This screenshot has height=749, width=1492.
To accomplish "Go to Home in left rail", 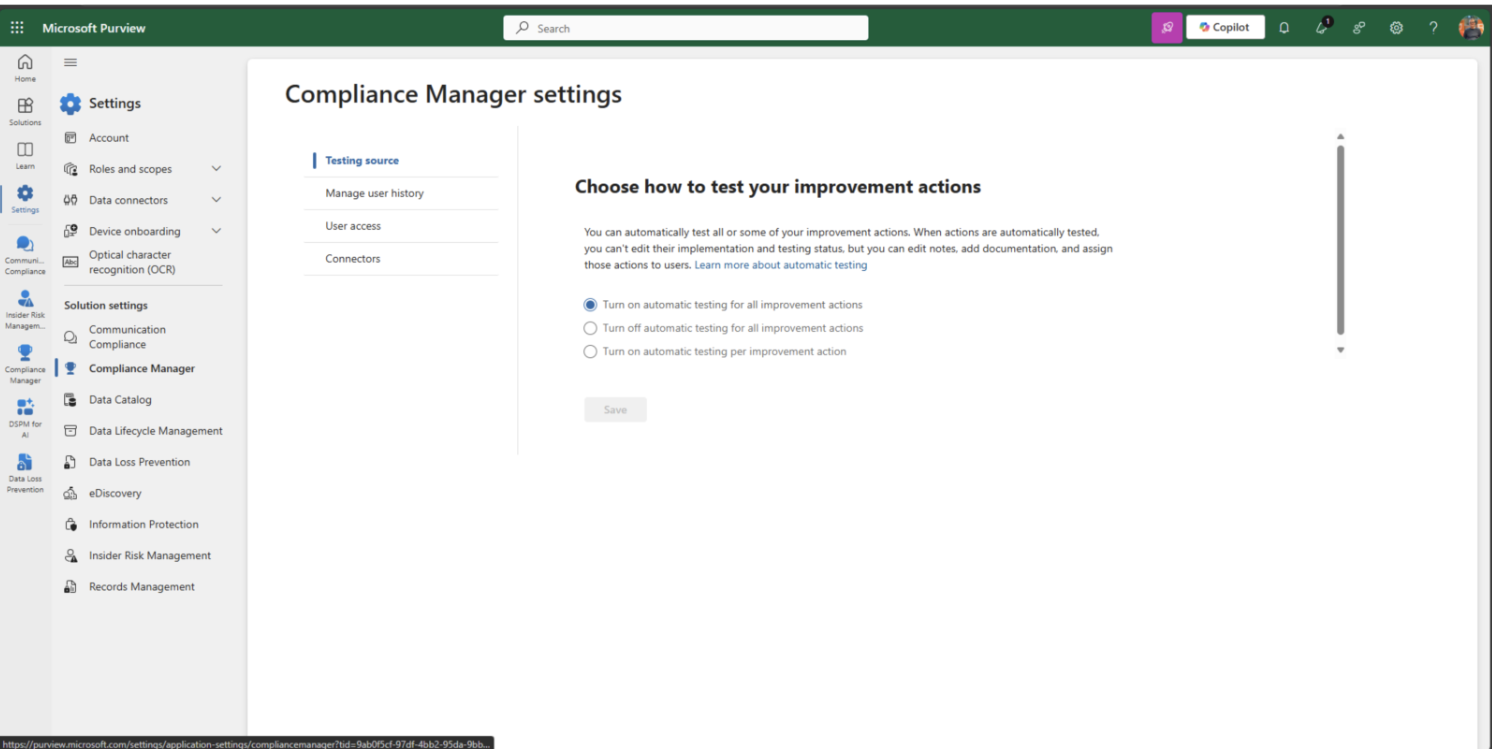I will [x=25, y=68].
